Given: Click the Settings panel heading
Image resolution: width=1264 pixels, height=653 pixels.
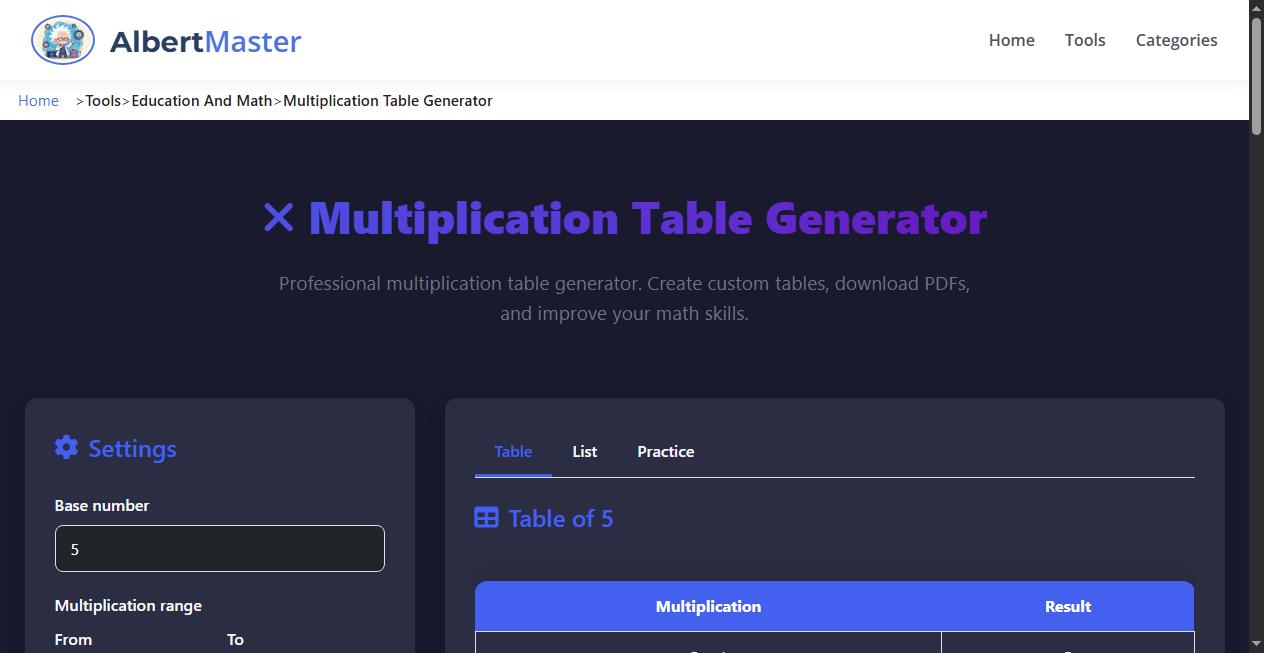Looking at the screenshot, I should [x=132, y=448].
